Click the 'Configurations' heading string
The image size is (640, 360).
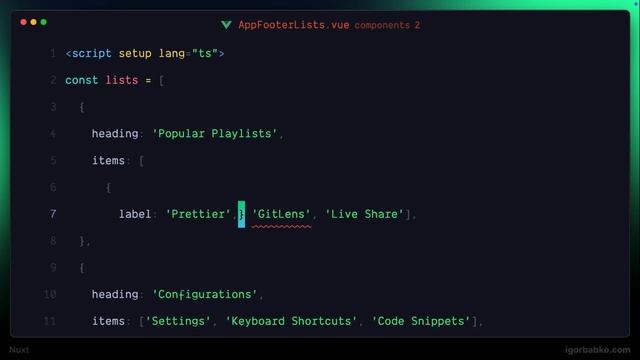pos(204,295)
